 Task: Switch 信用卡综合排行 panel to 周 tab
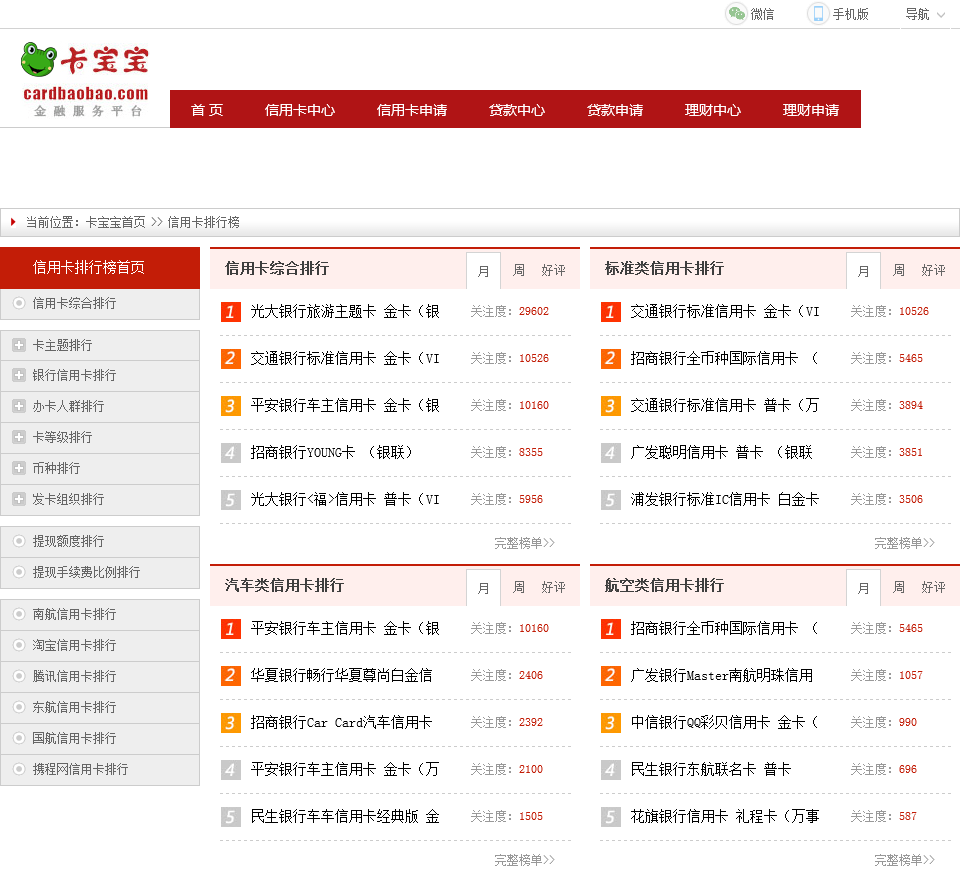[519, 271]
